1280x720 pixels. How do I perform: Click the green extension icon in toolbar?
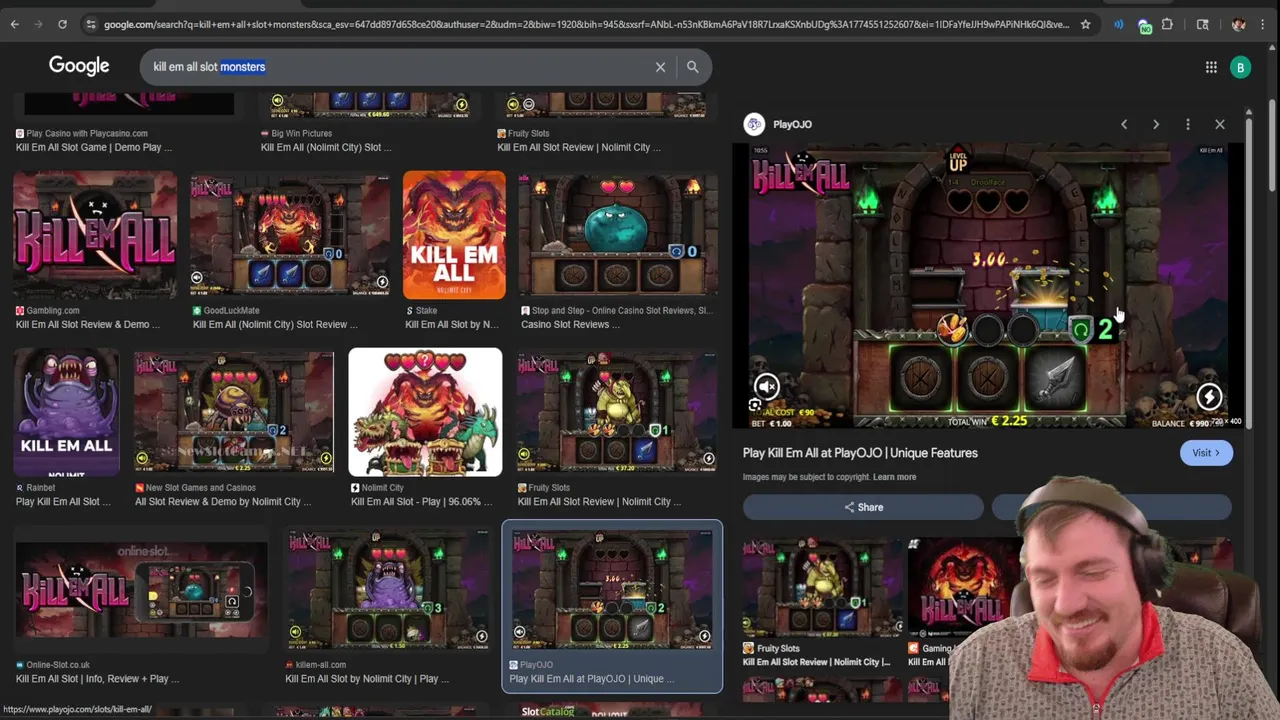pos(1145,25)
